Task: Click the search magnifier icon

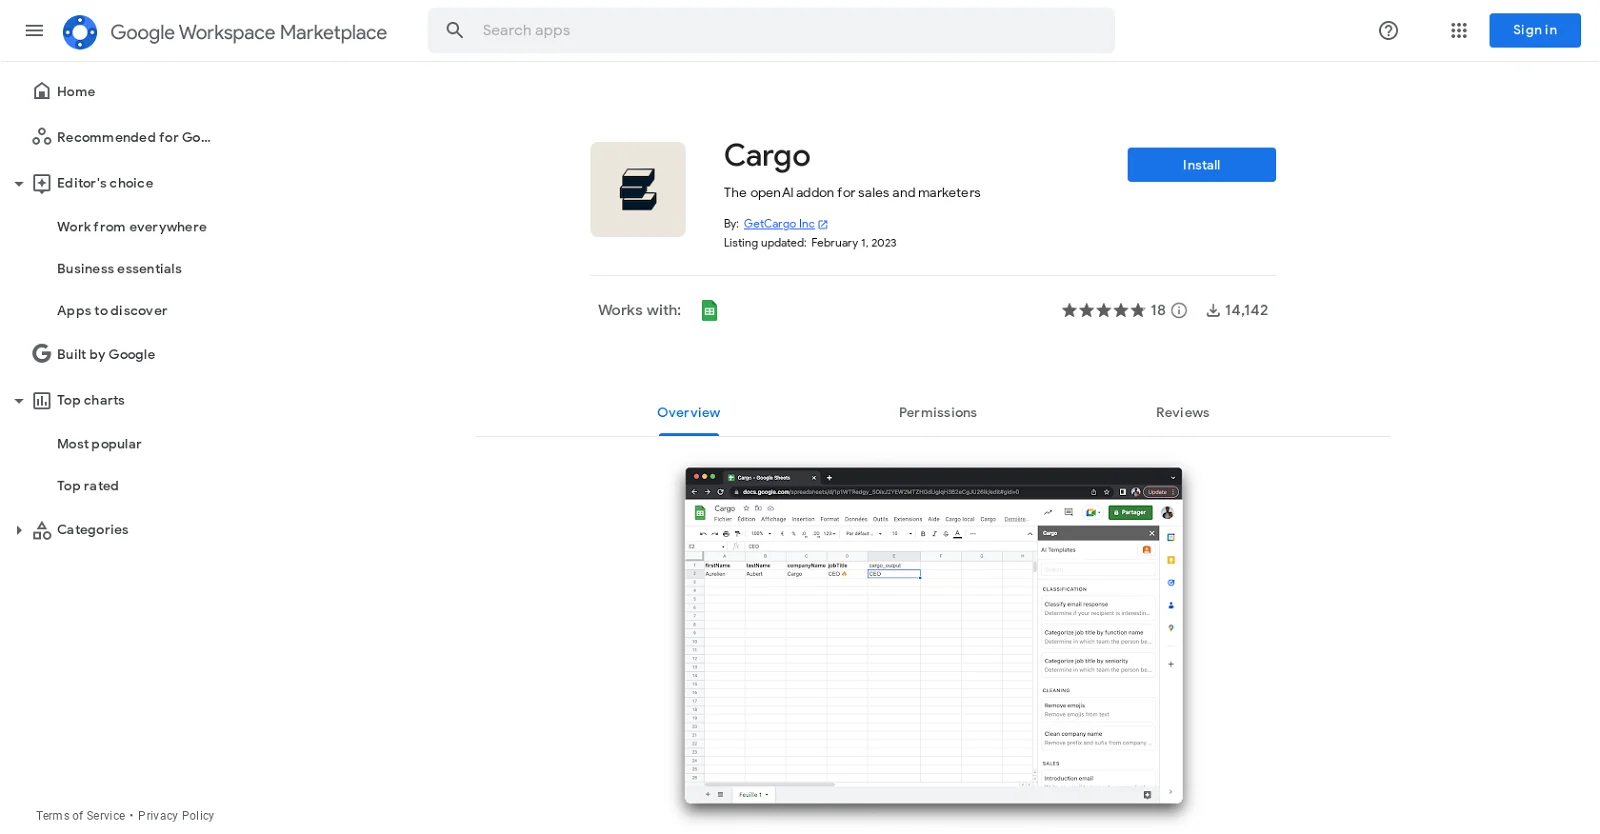Action: pyautogui.click(x=455, y=31)
